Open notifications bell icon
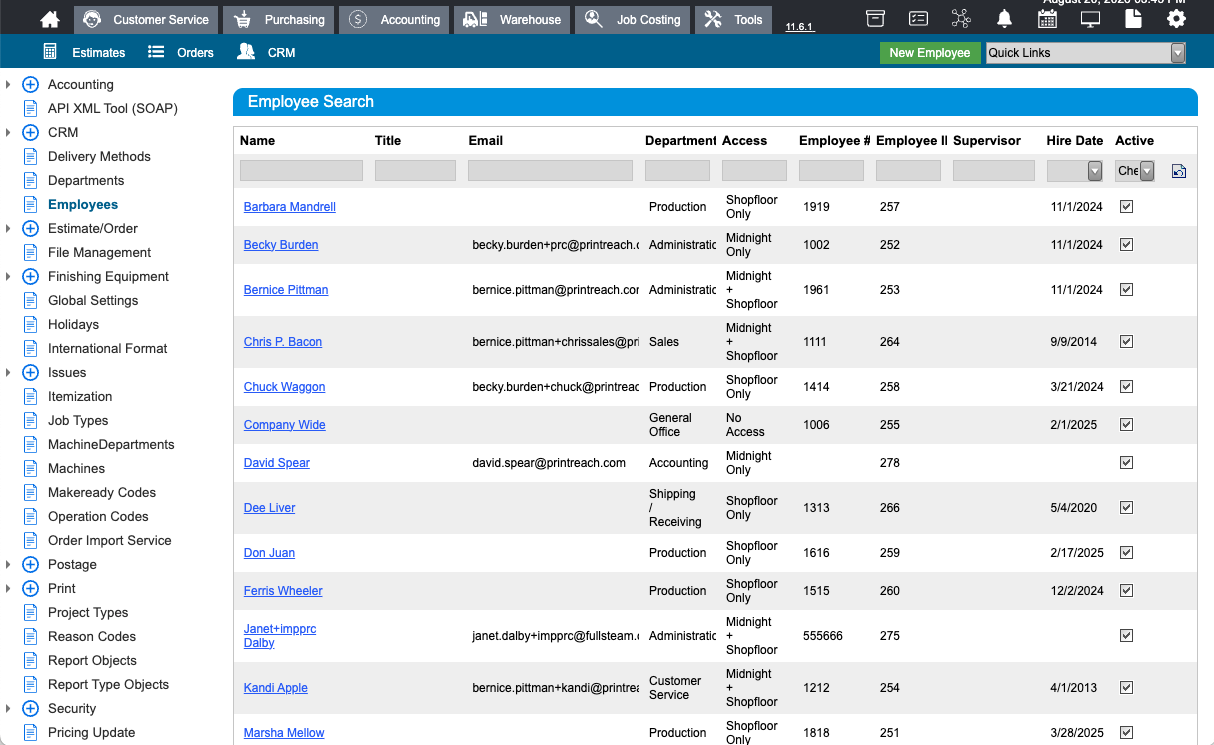 click(x=1005, y=19)
